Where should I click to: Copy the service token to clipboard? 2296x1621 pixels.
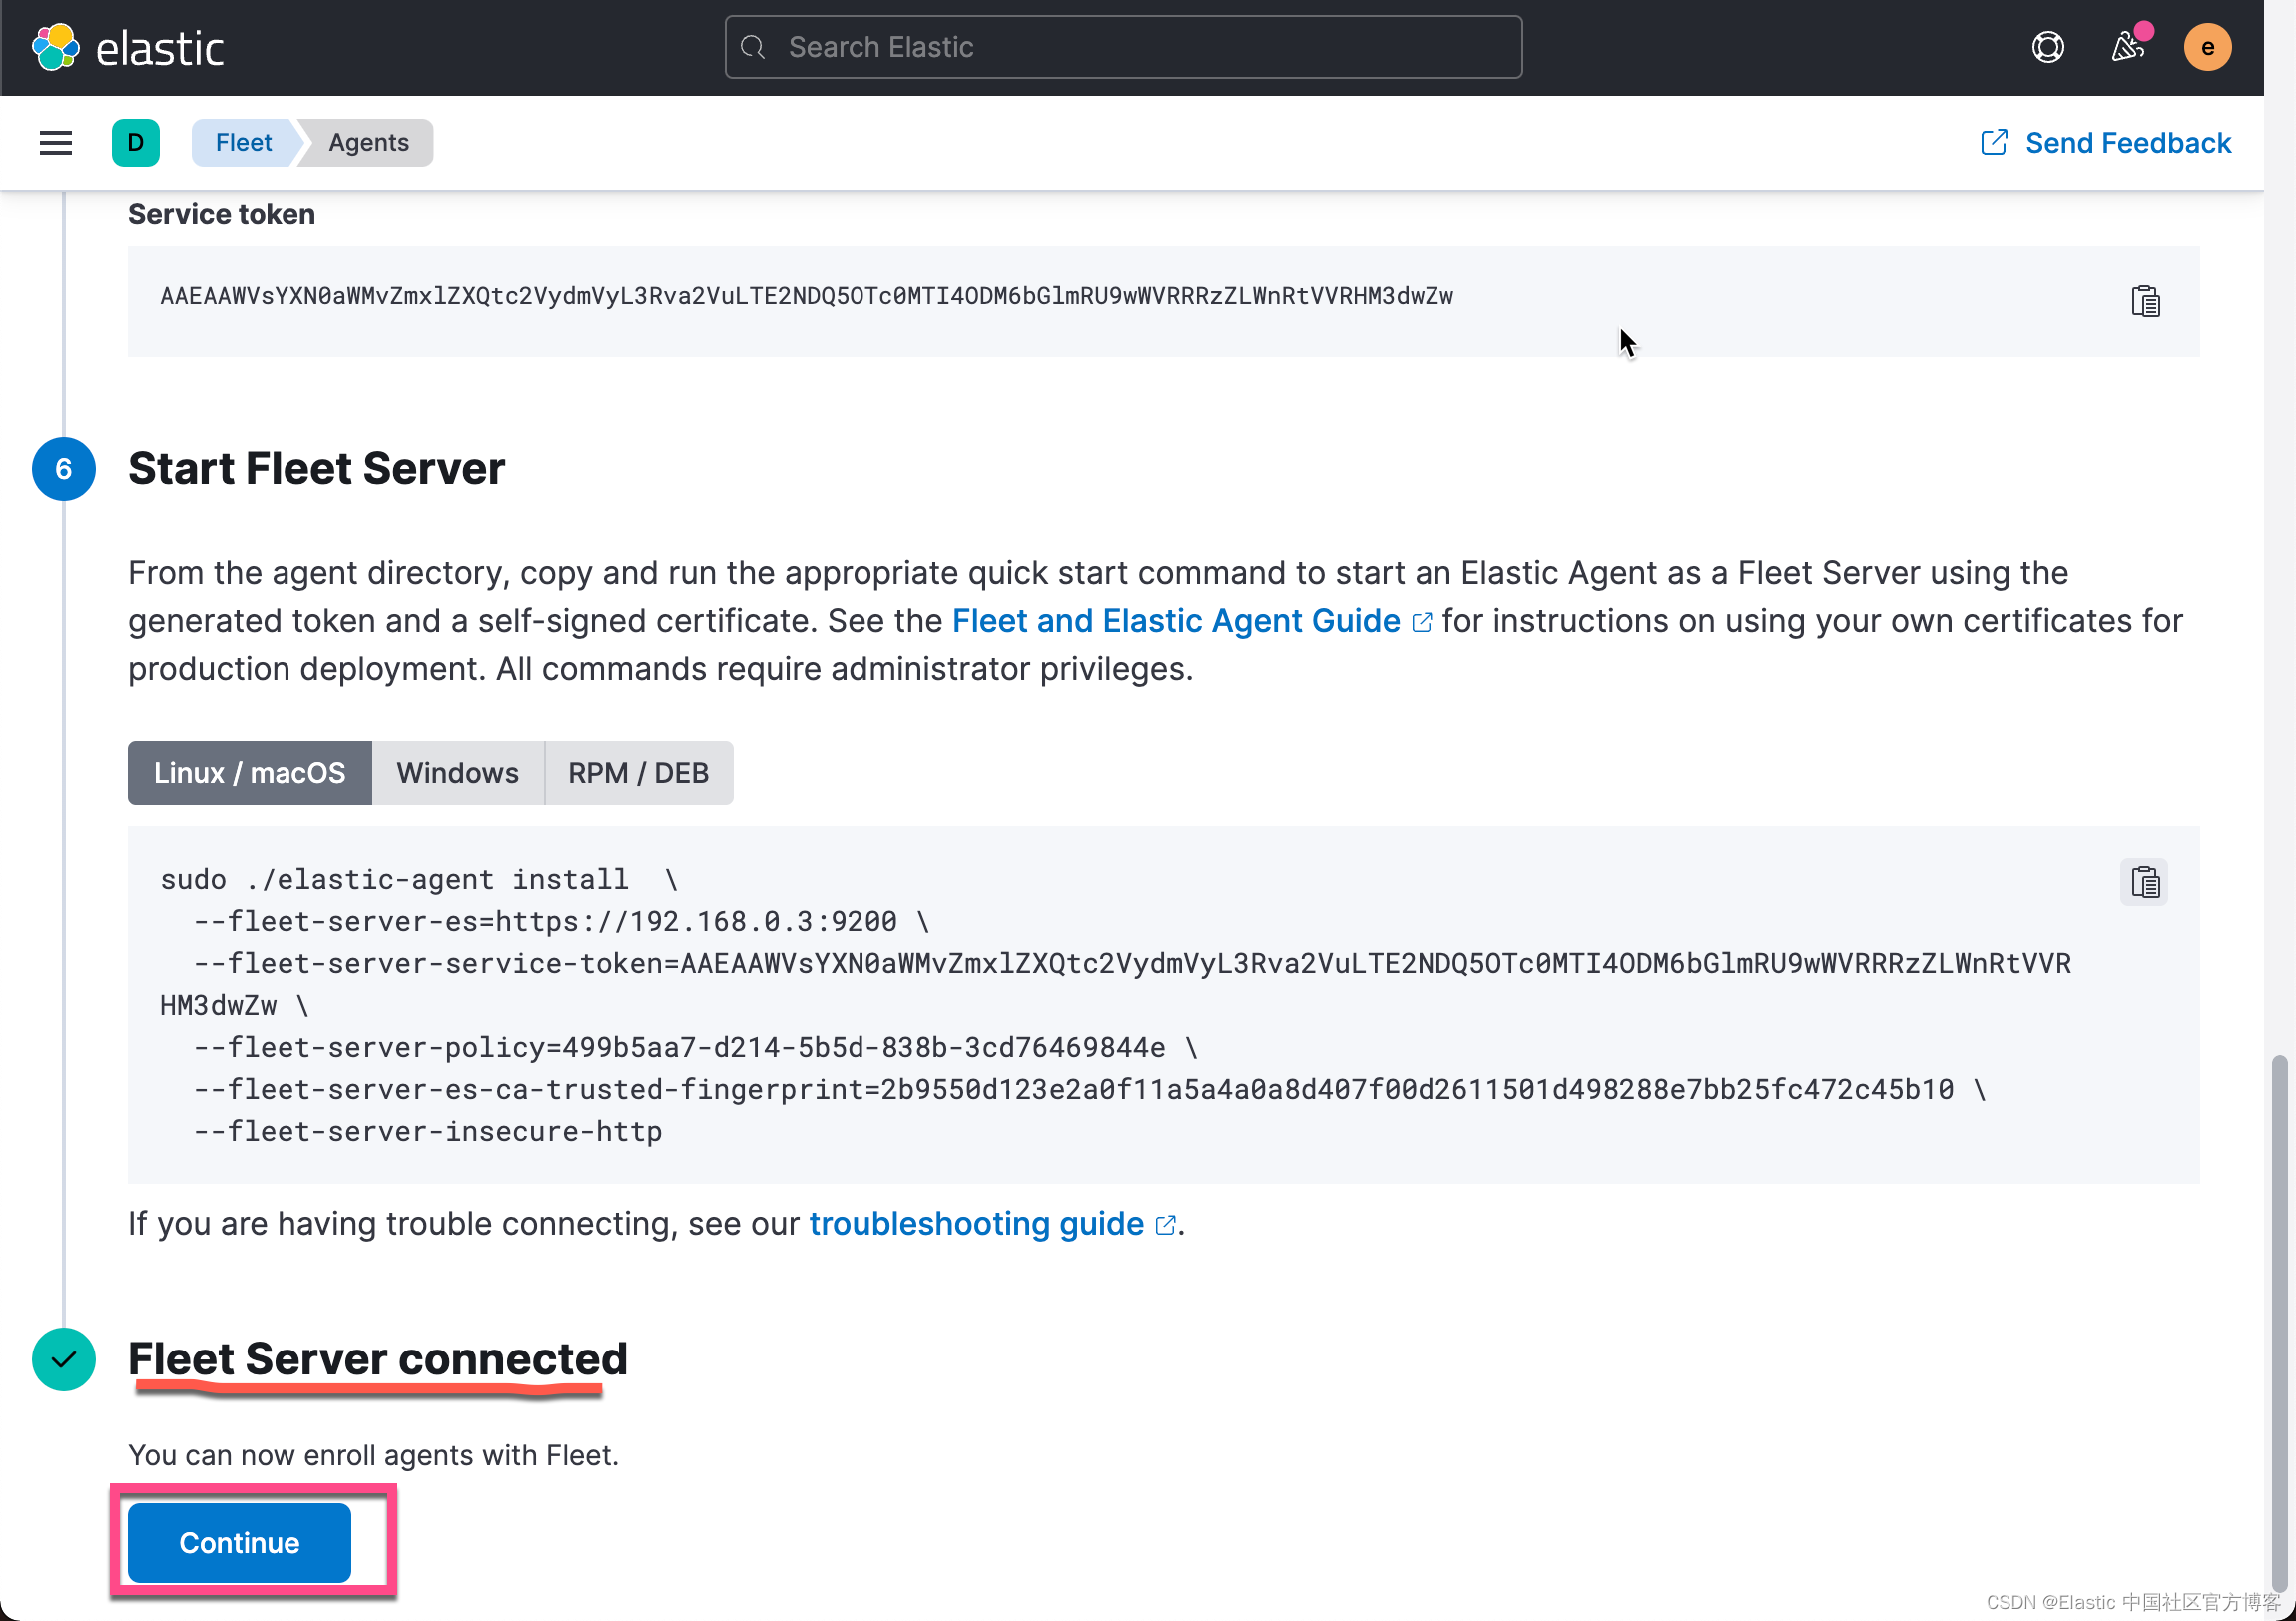(2146, 300)
